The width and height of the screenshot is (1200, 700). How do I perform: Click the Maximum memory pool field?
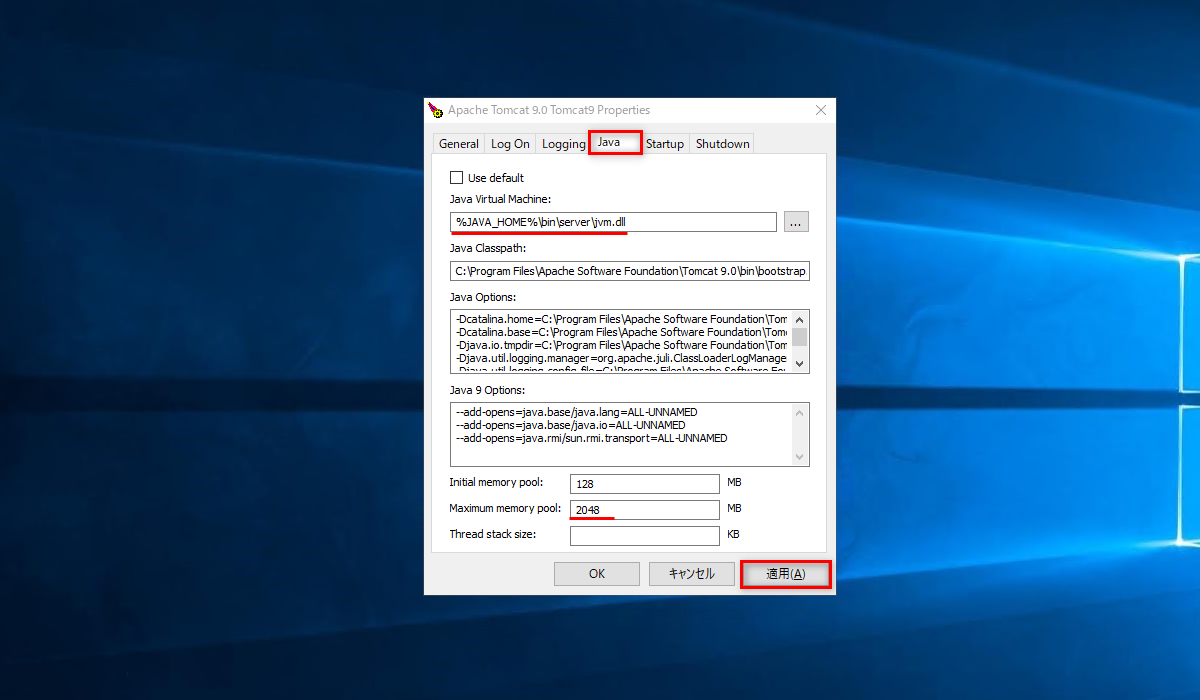(645, 510)
